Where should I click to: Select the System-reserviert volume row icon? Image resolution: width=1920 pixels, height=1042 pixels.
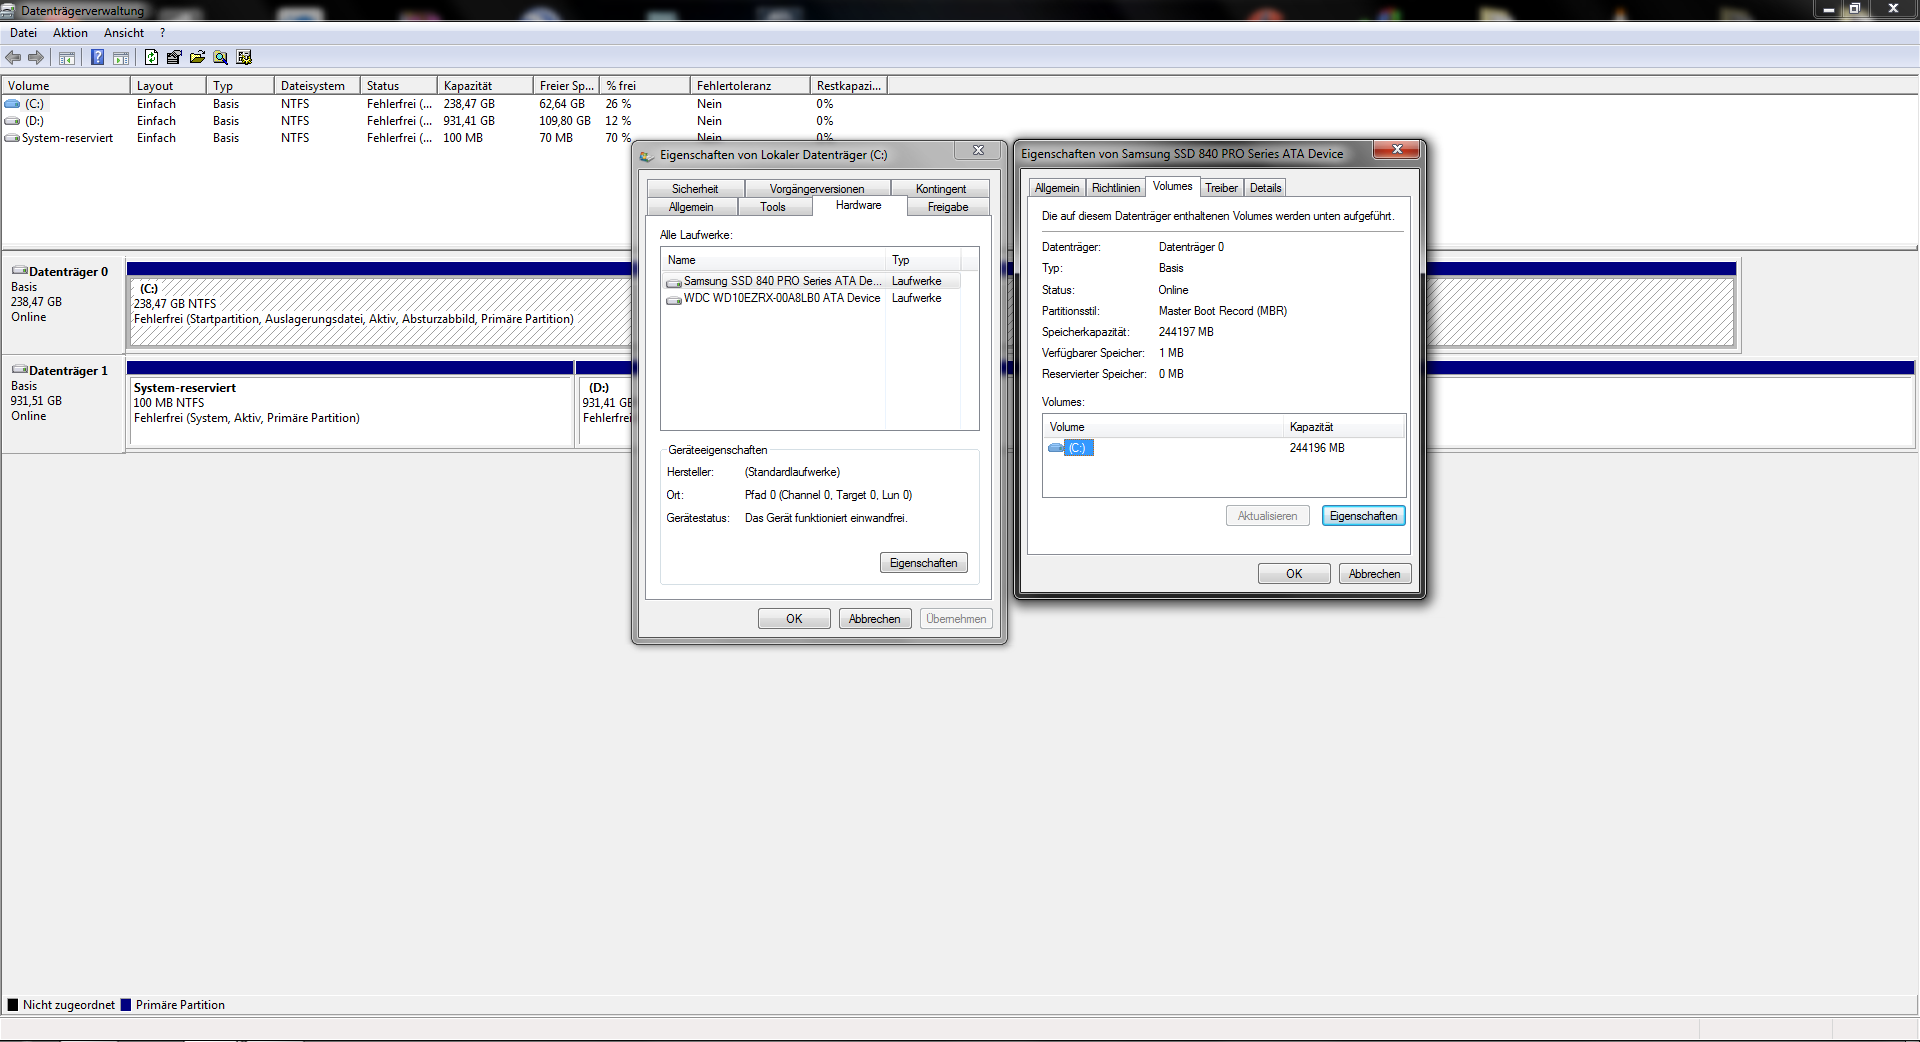tap(12, 138)
